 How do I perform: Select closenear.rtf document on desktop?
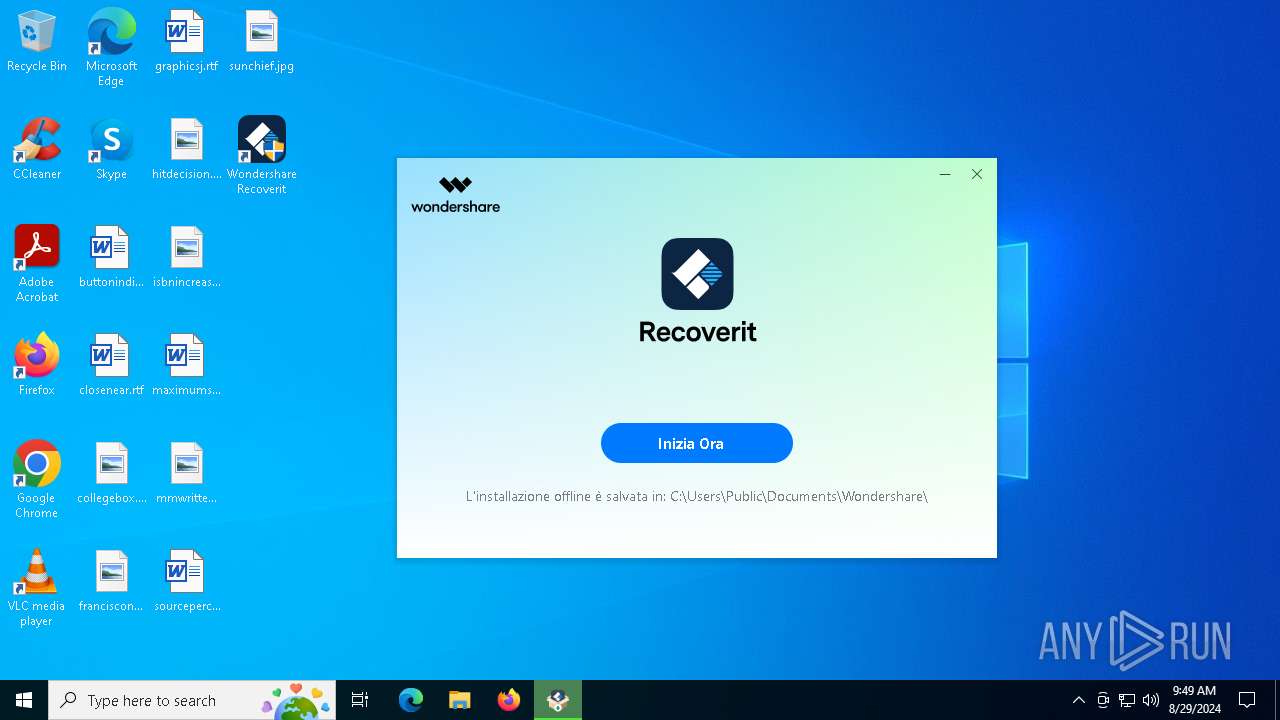point(111,365)
